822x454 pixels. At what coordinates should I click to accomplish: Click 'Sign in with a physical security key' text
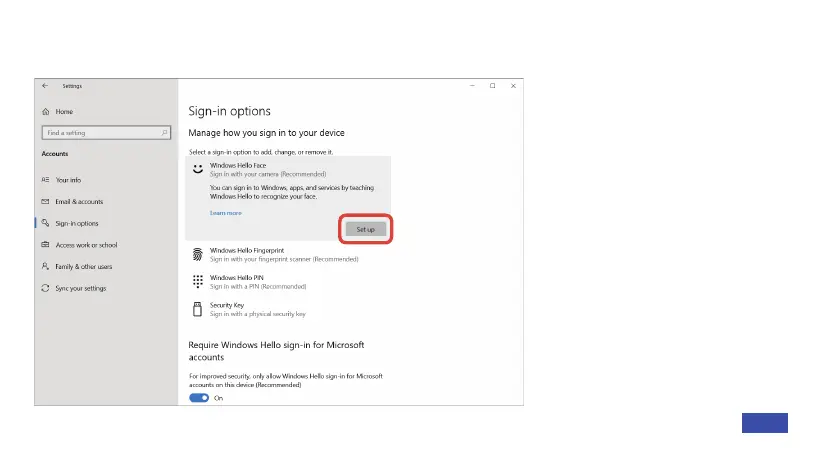pyautogui.click(x=257, y=314)
